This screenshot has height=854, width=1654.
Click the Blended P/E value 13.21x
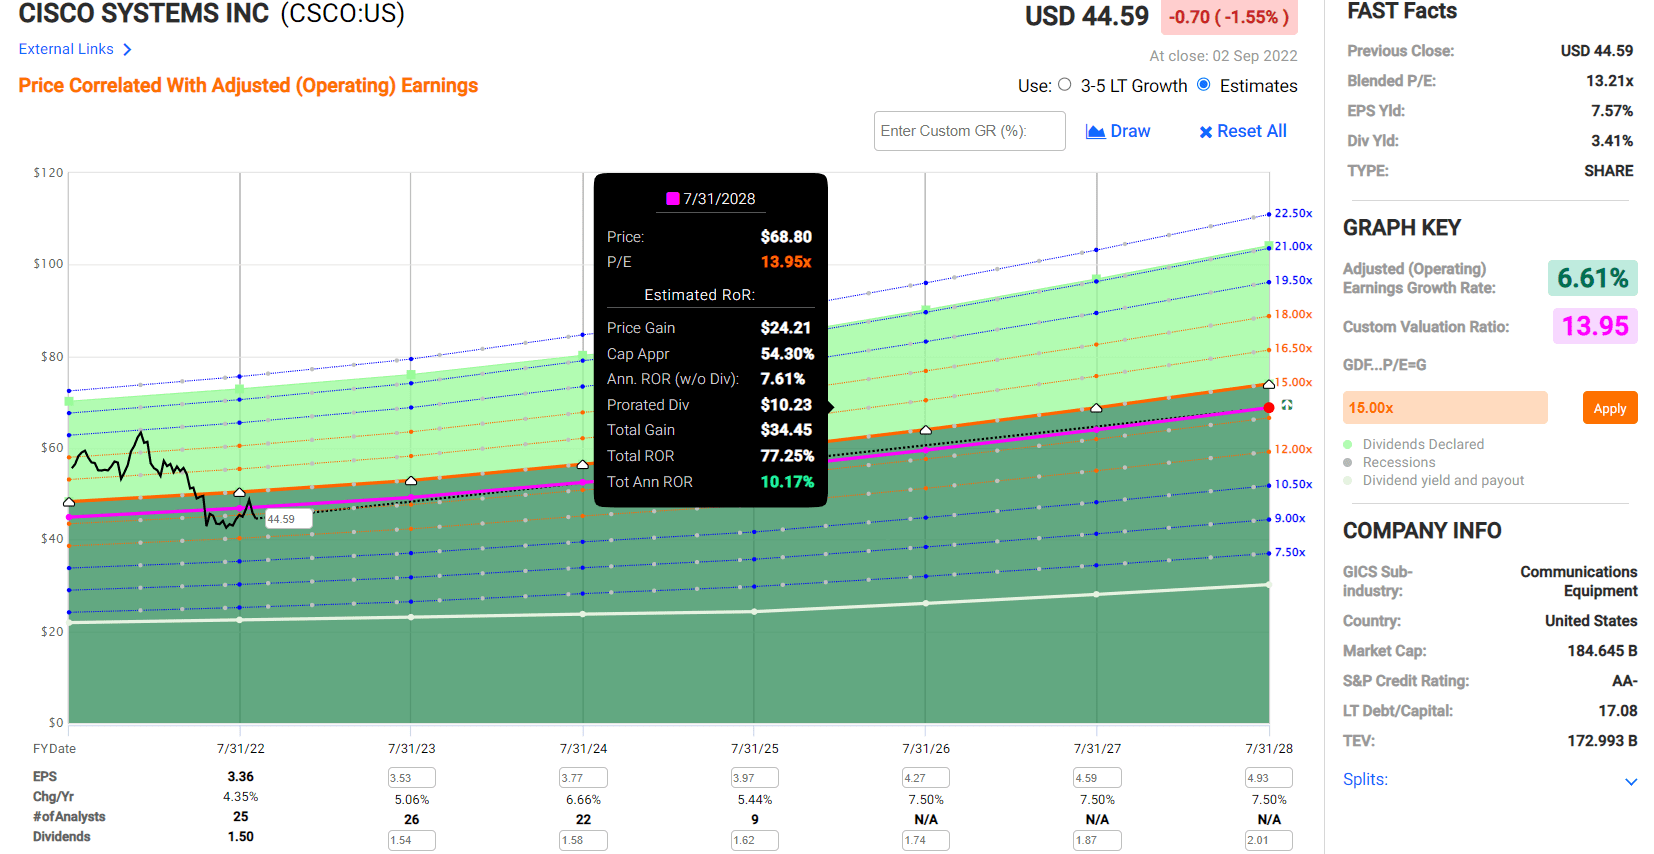pyautogui.click(x=1610, y=81)
